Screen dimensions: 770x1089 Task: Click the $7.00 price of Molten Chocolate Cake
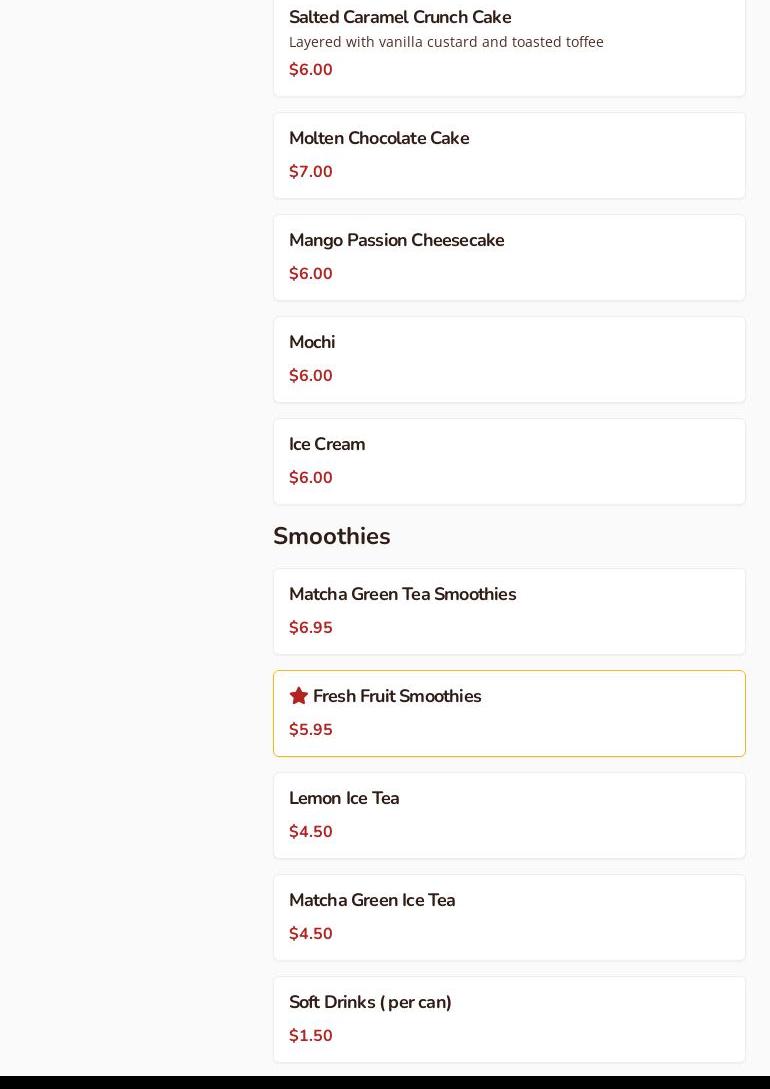coord(311,172)
